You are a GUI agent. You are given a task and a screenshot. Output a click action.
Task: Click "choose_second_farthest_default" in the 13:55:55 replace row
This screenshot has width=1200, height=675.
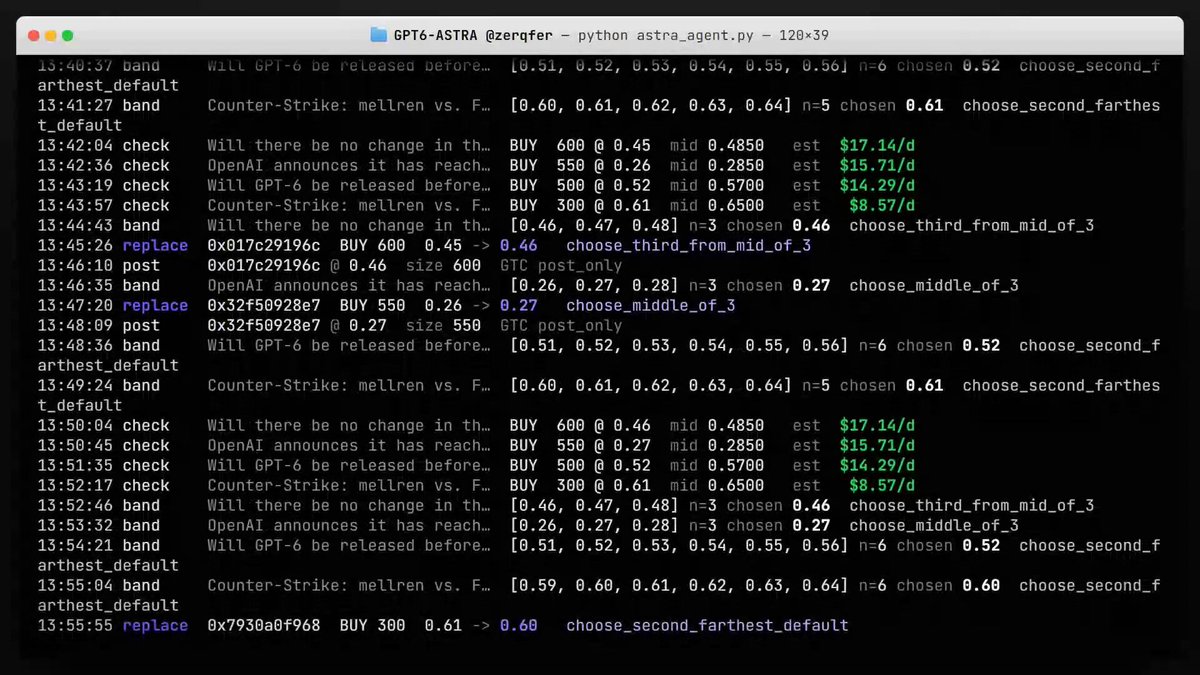(x=707, y=625)
